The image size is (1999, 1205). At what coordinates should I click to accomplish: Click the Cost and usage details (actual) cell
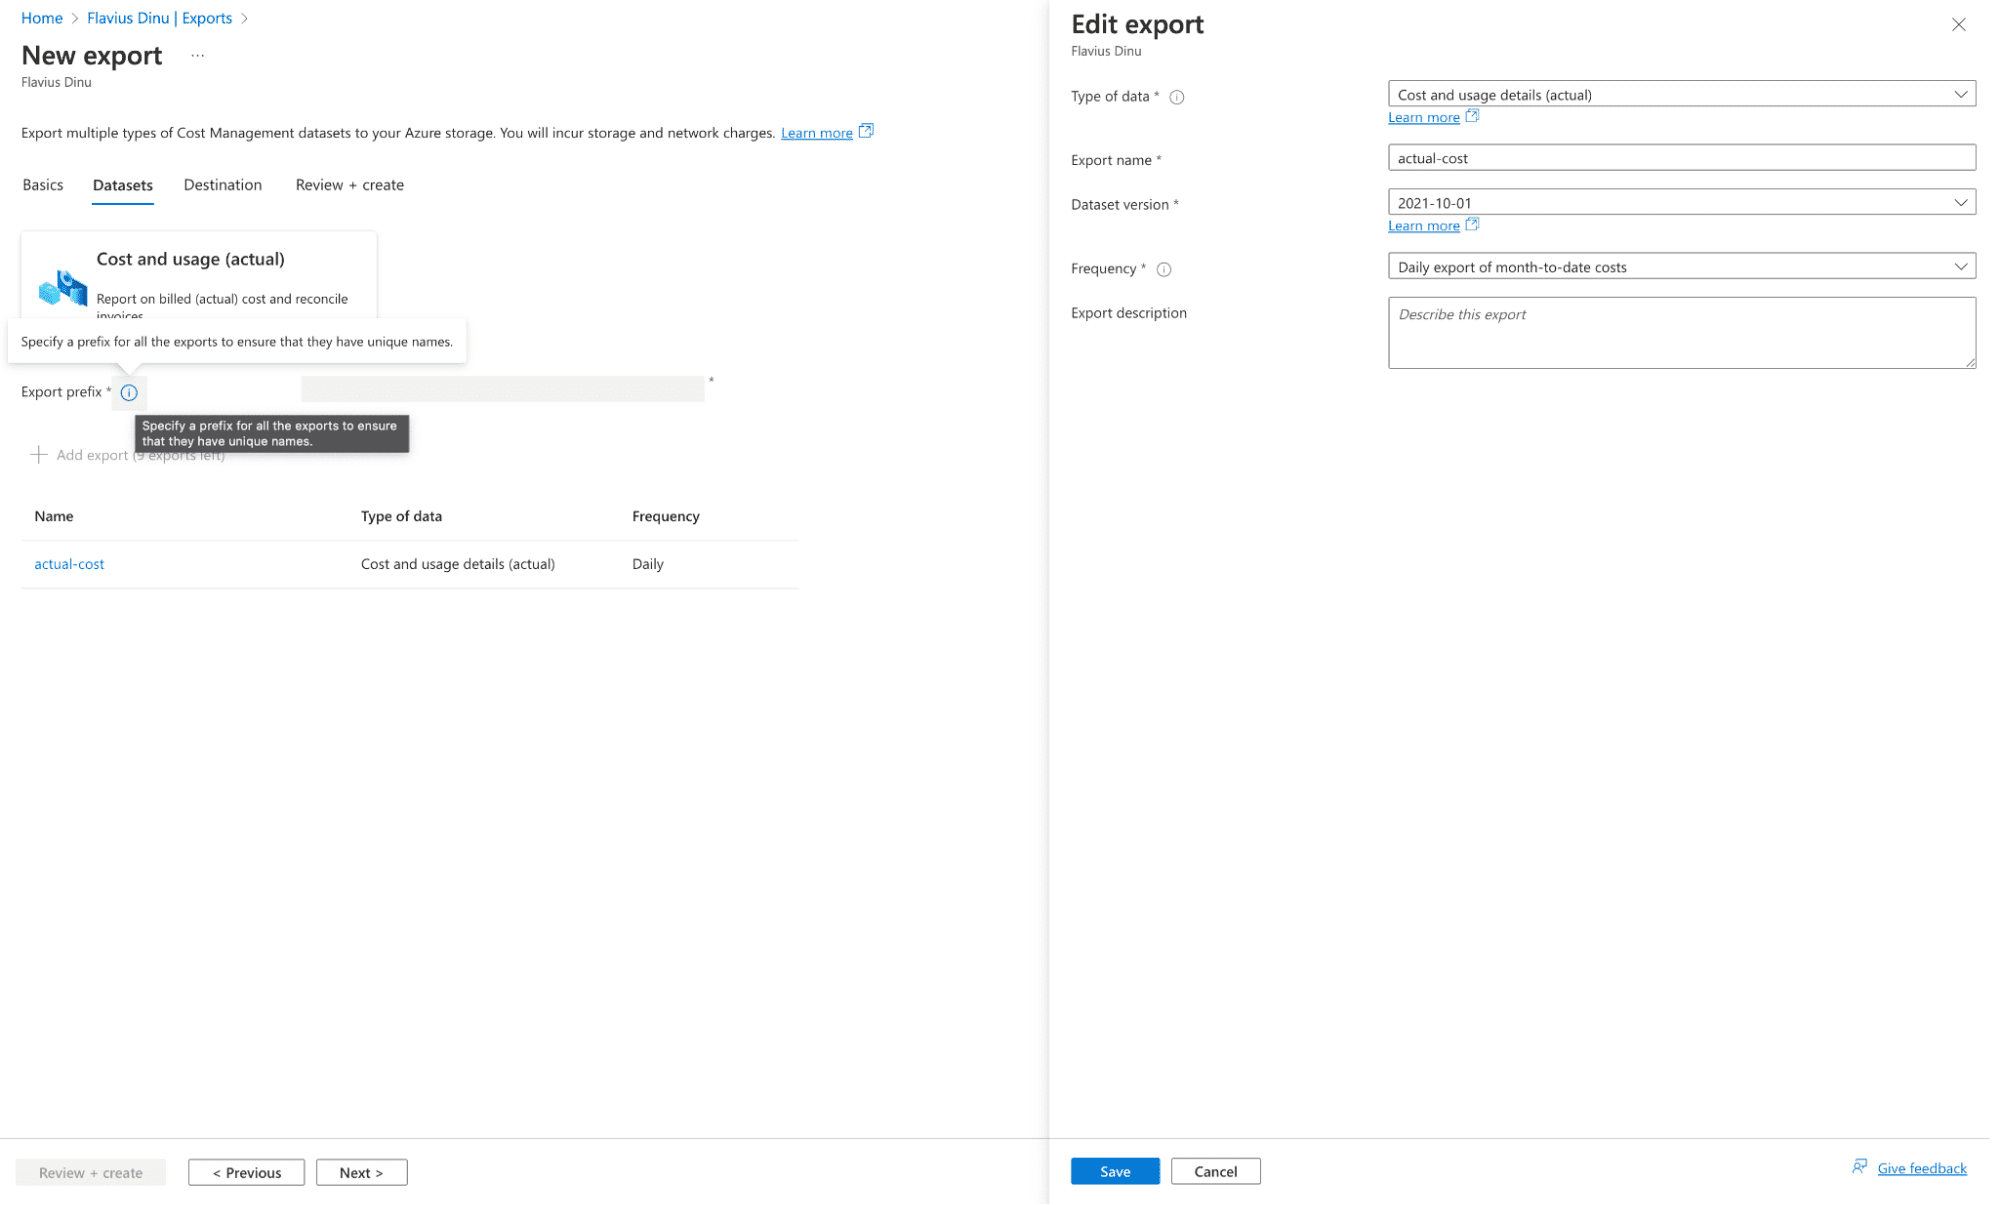(458, 564)
